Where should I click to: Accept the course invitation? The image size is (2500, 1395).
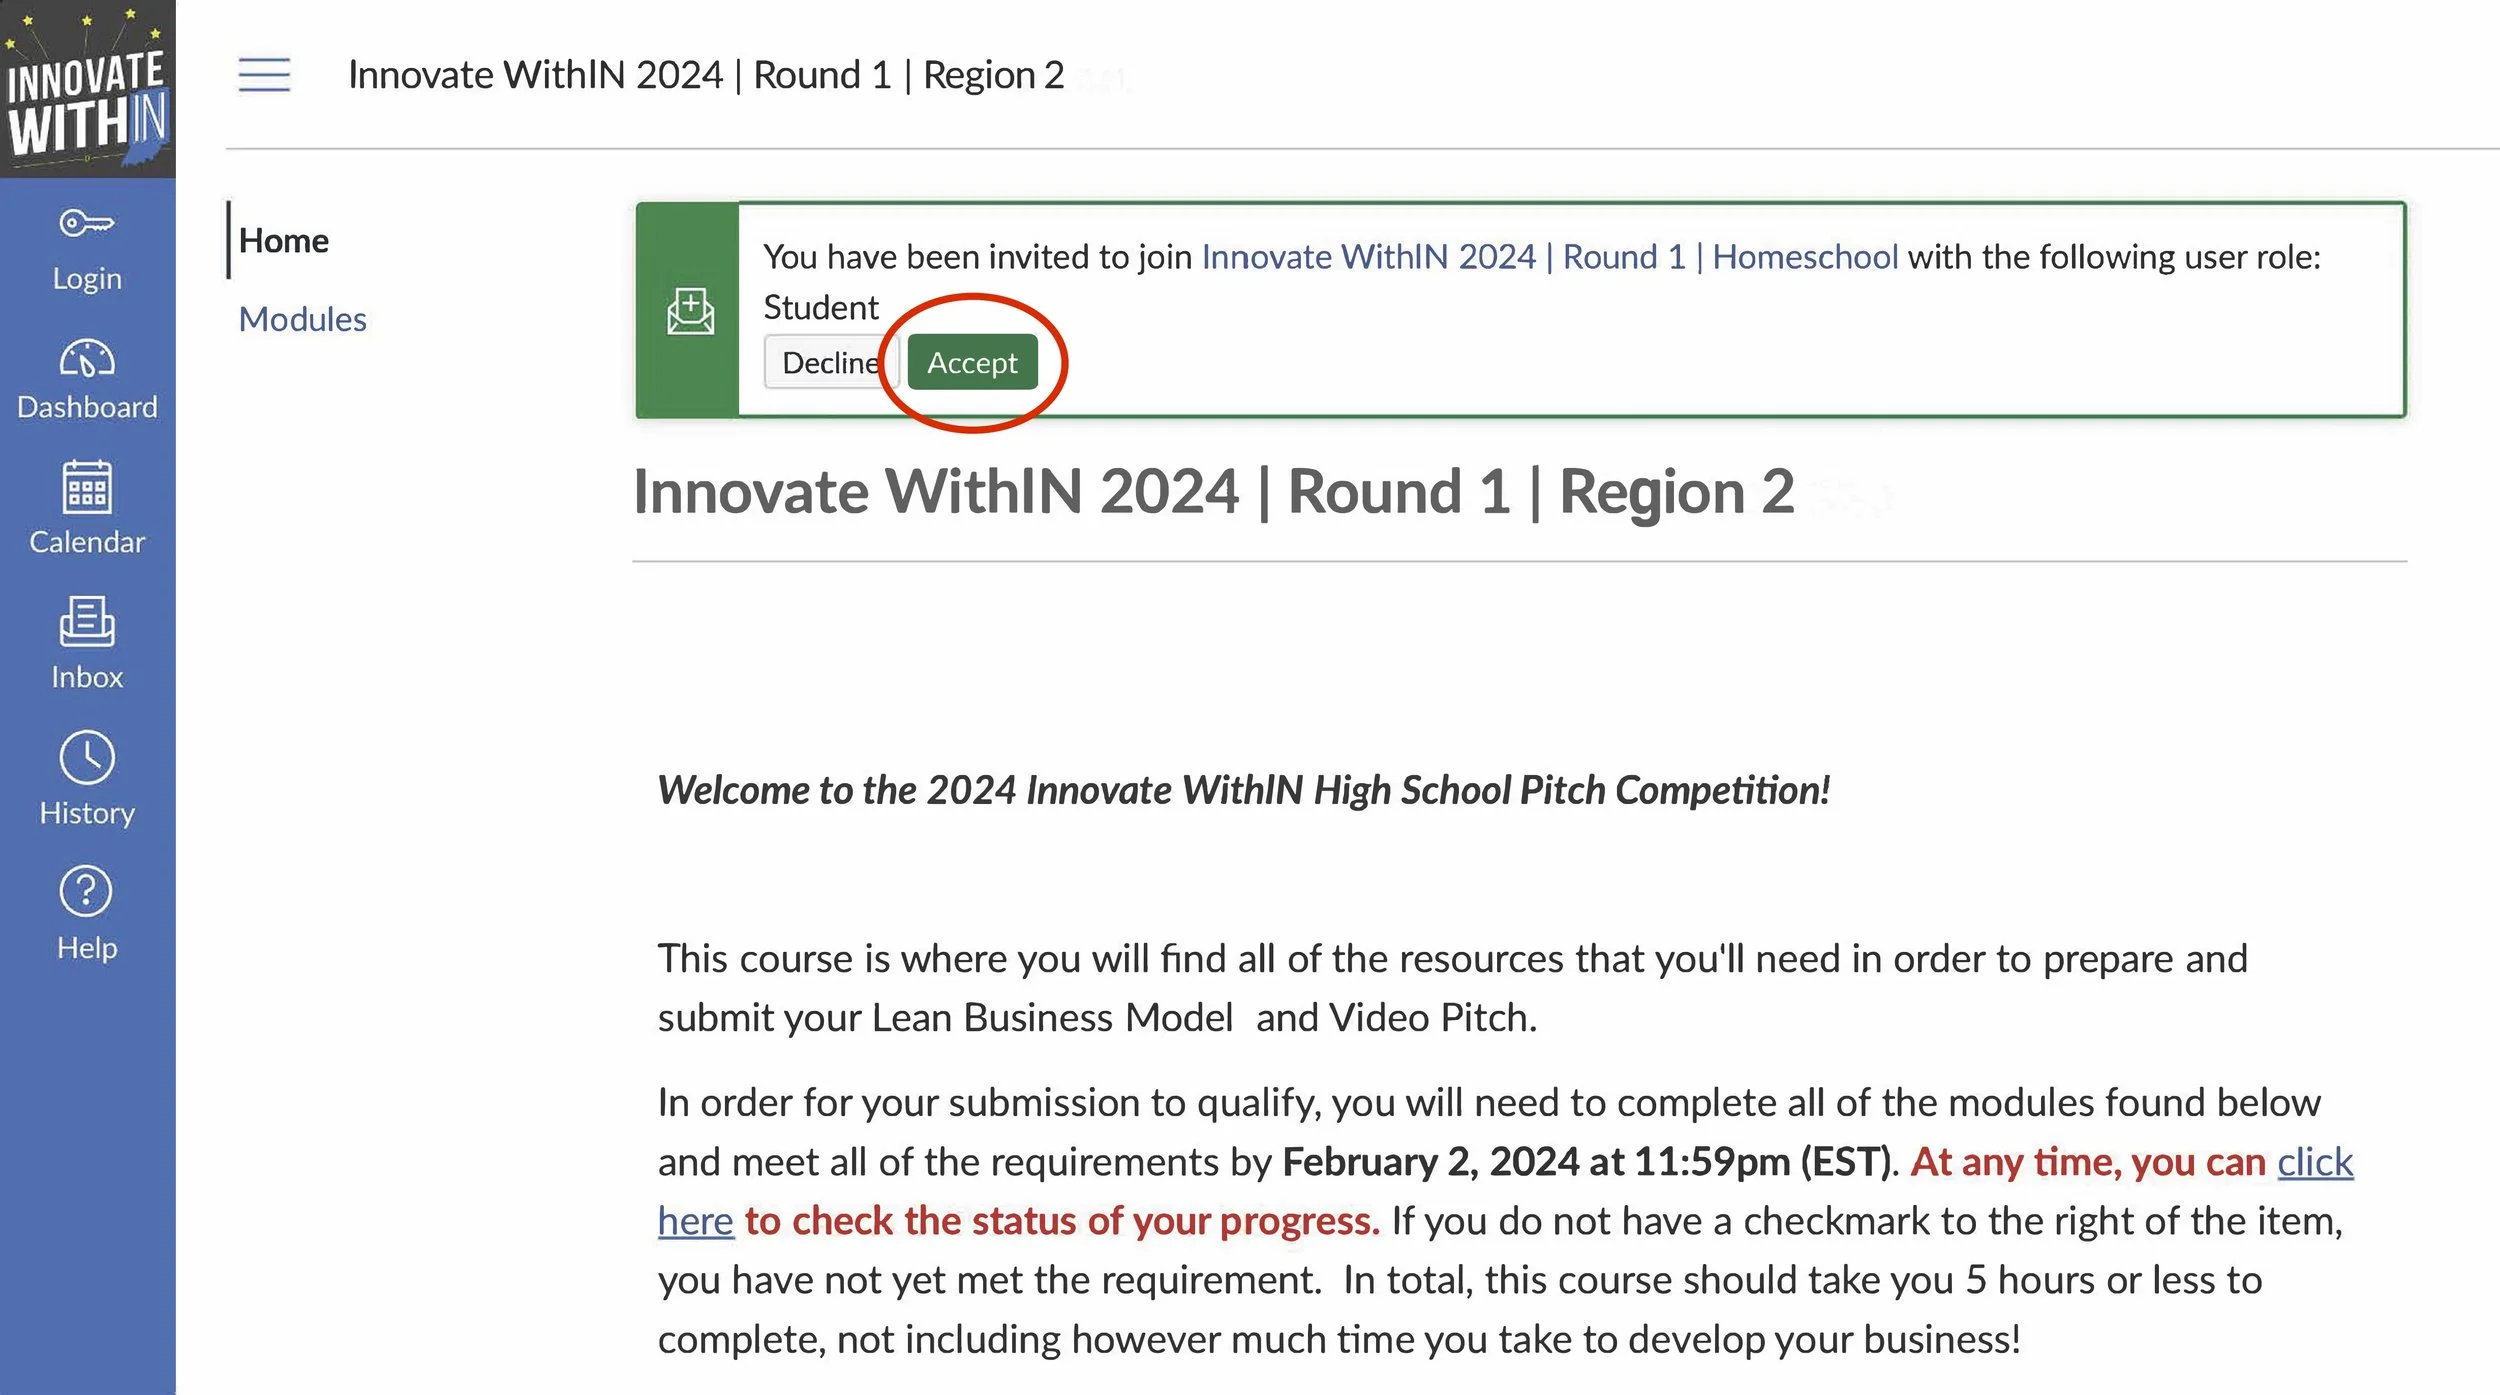(972, 362)
